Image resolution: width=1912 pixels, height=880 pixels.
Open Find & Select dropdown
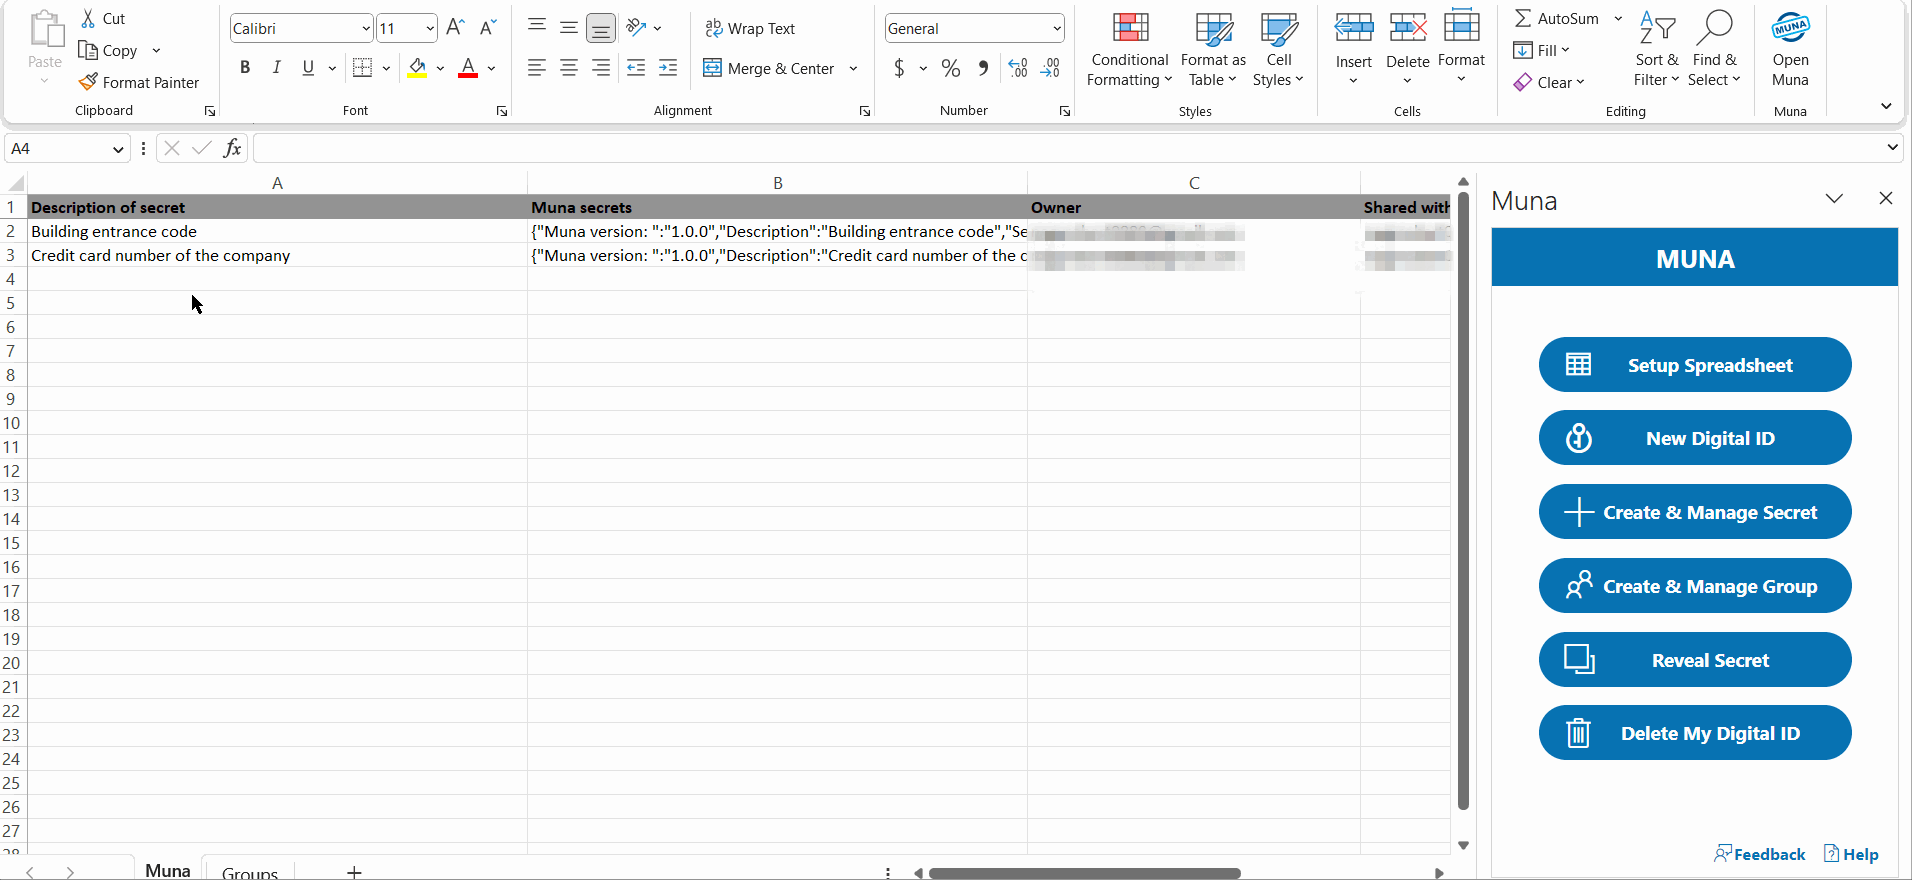[1714, 50]
